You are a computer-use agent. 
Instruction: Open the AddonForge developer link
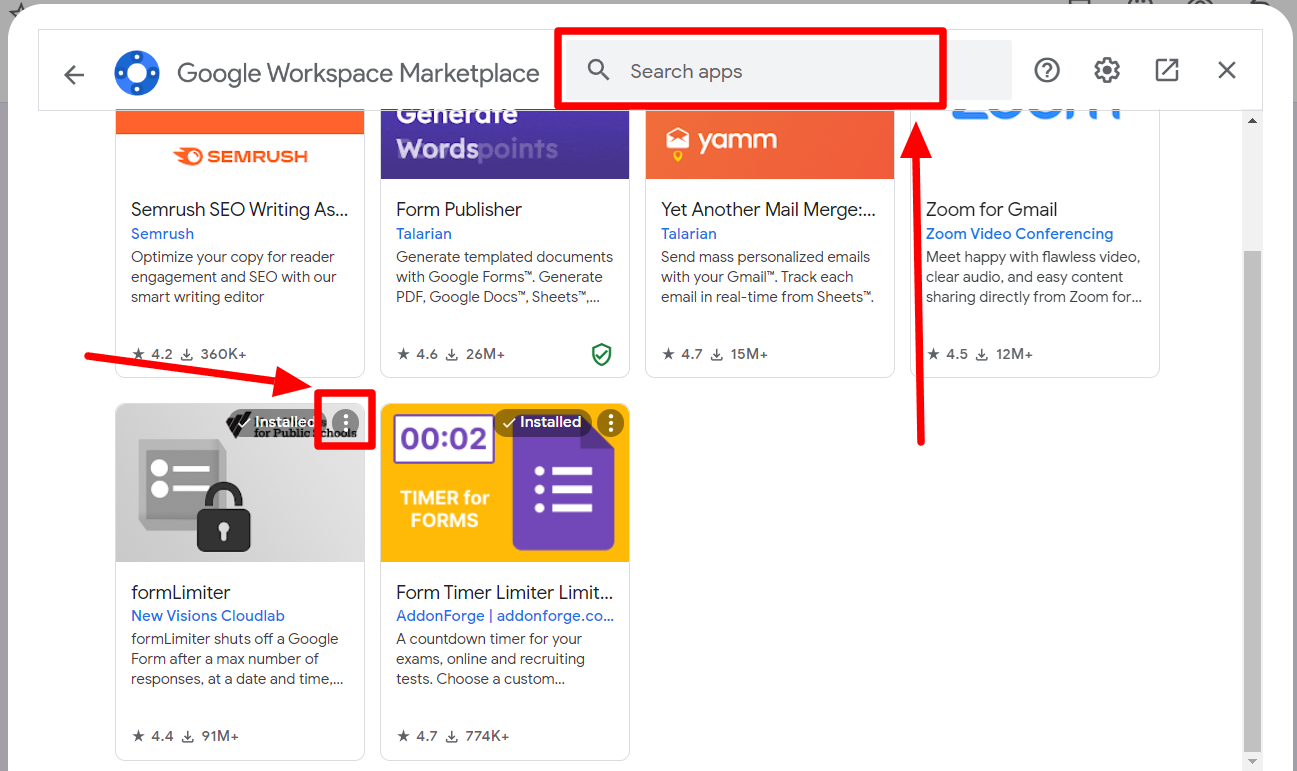(x=505, y=616)
